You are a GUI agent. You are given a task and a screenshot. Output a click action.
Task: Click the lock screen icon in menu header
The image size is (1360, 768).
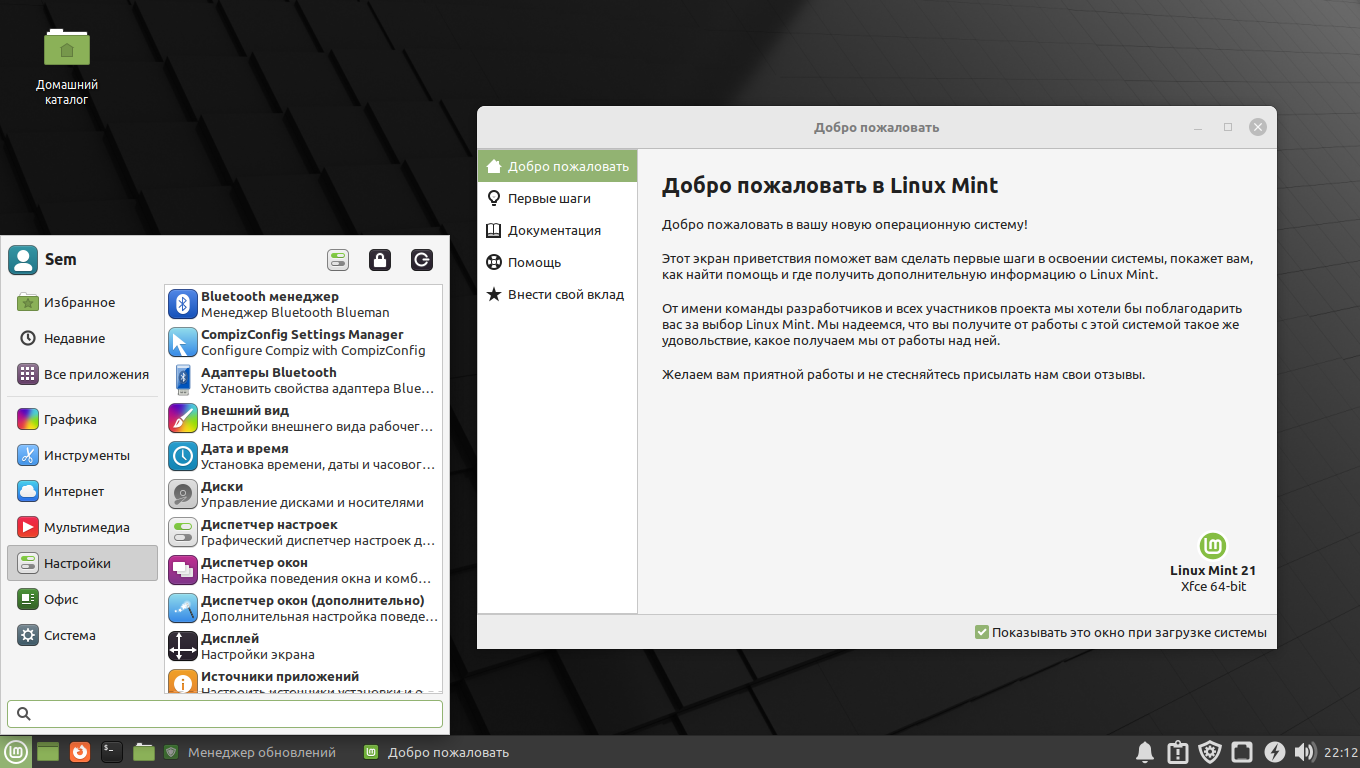click(x=379, y=260)
